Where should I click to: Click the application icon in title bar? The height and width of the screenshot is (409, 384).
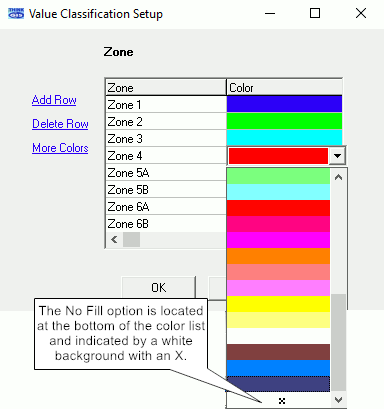coord(16,14)
